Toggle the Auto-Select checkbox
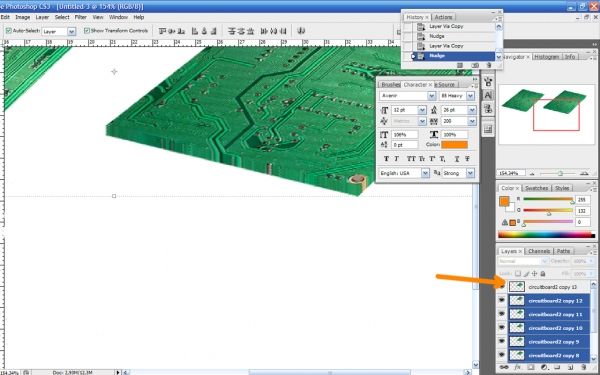The width and height of the screenshot is (600, 375). 8,31
